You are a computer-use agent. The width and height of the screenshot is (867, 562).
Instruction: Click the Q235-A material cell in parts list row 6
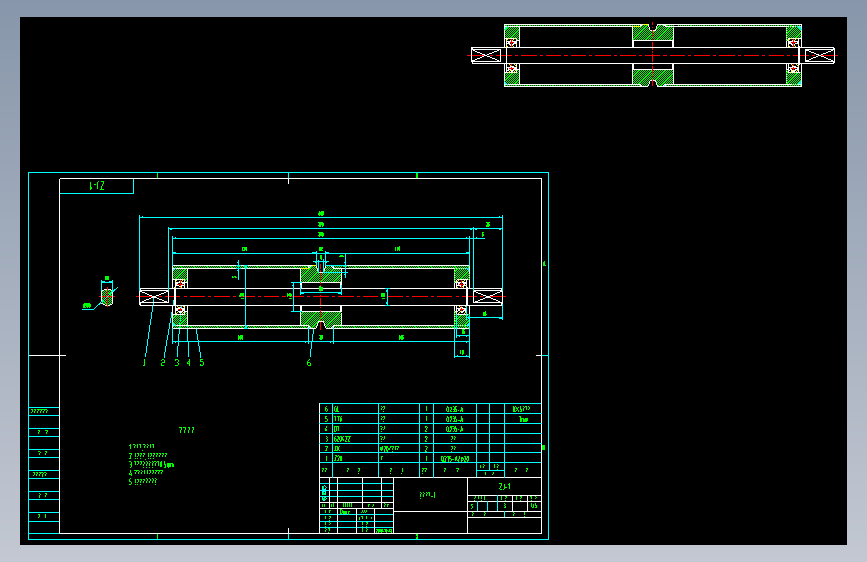[x=455, y=409]
